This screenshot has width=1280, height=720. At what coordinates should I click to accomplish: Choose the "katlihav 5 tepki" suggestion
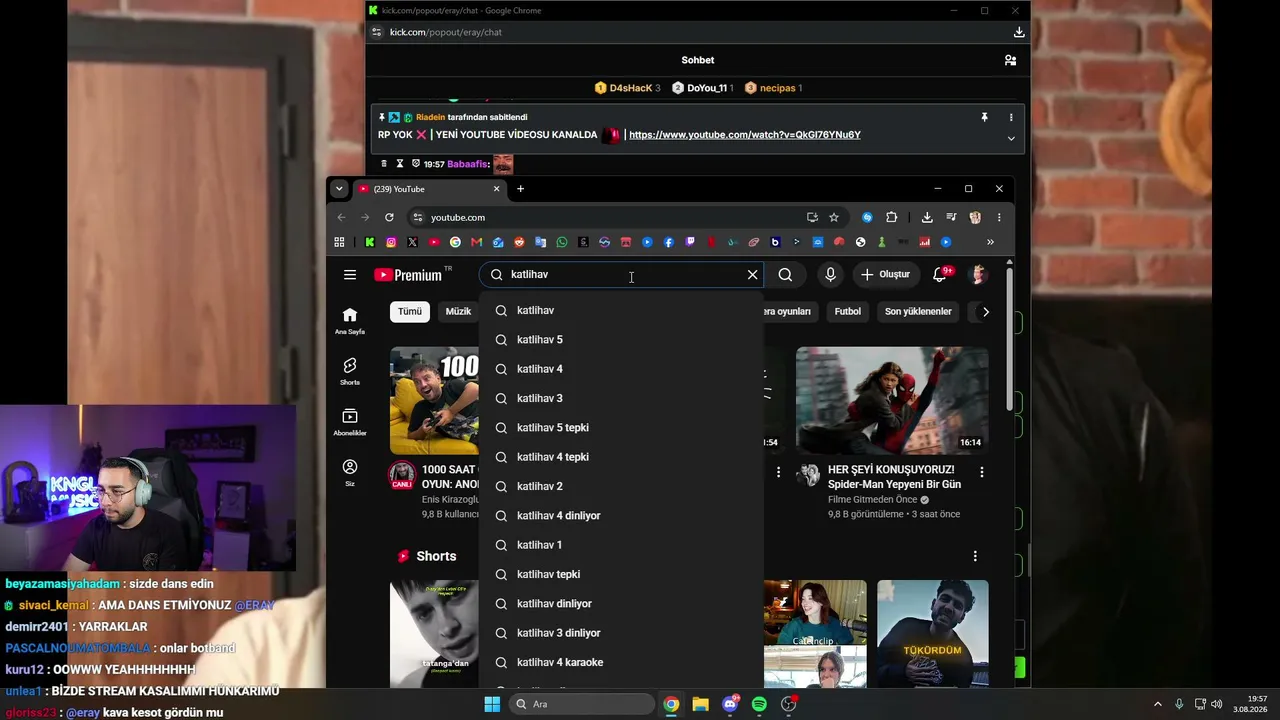622,428
